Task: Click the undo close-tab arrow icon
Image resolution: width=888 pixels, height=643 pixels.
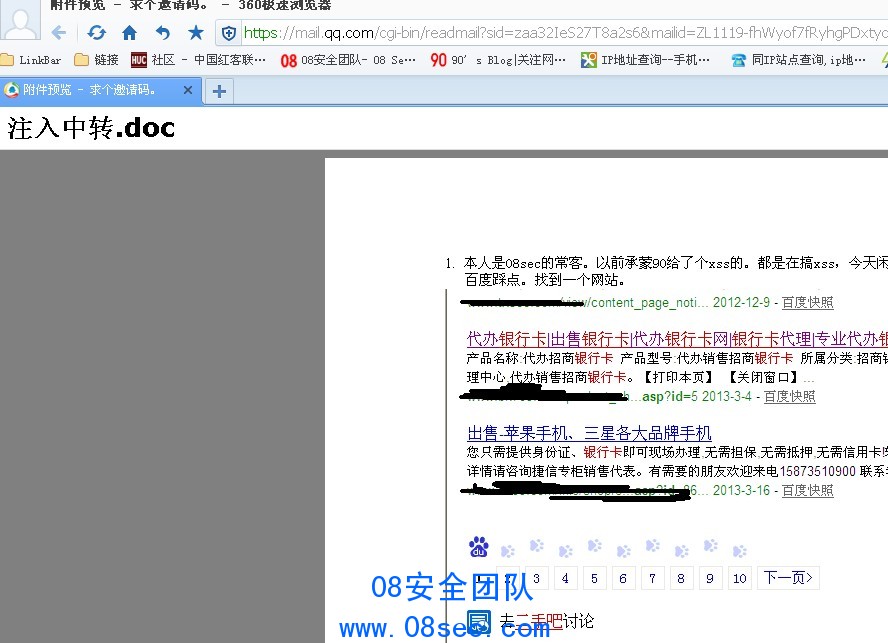Action: [x=163, y=33]
